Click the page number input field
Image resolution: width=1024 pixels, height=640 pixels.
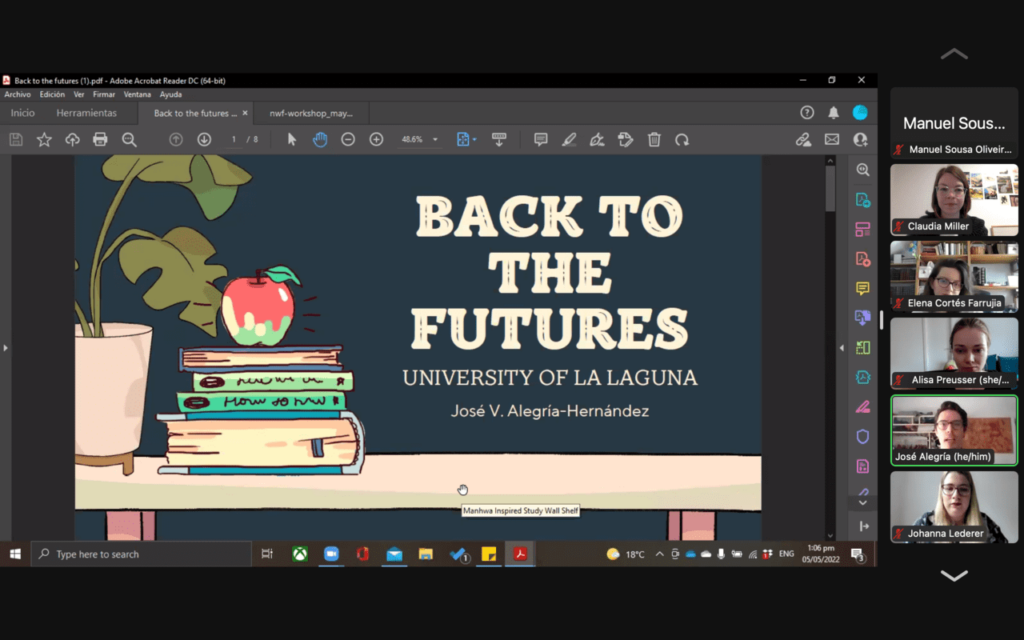[234, 140]
